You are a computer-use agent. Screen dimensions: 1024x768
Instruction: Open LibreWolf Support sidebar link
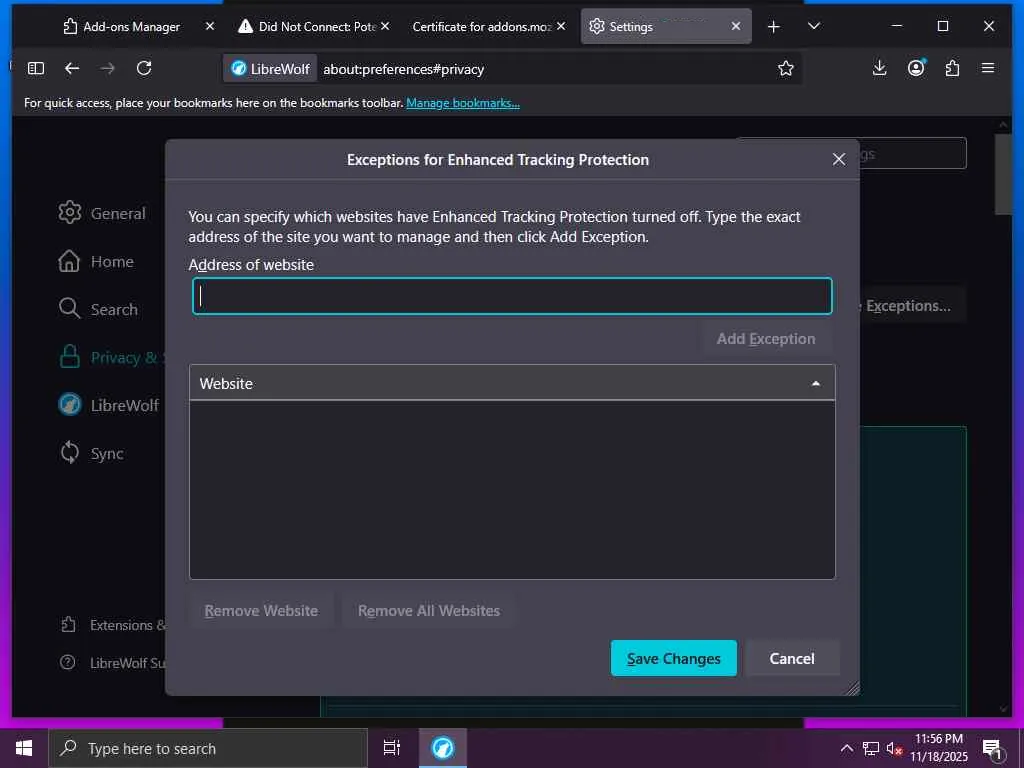[x=112, y=663]
